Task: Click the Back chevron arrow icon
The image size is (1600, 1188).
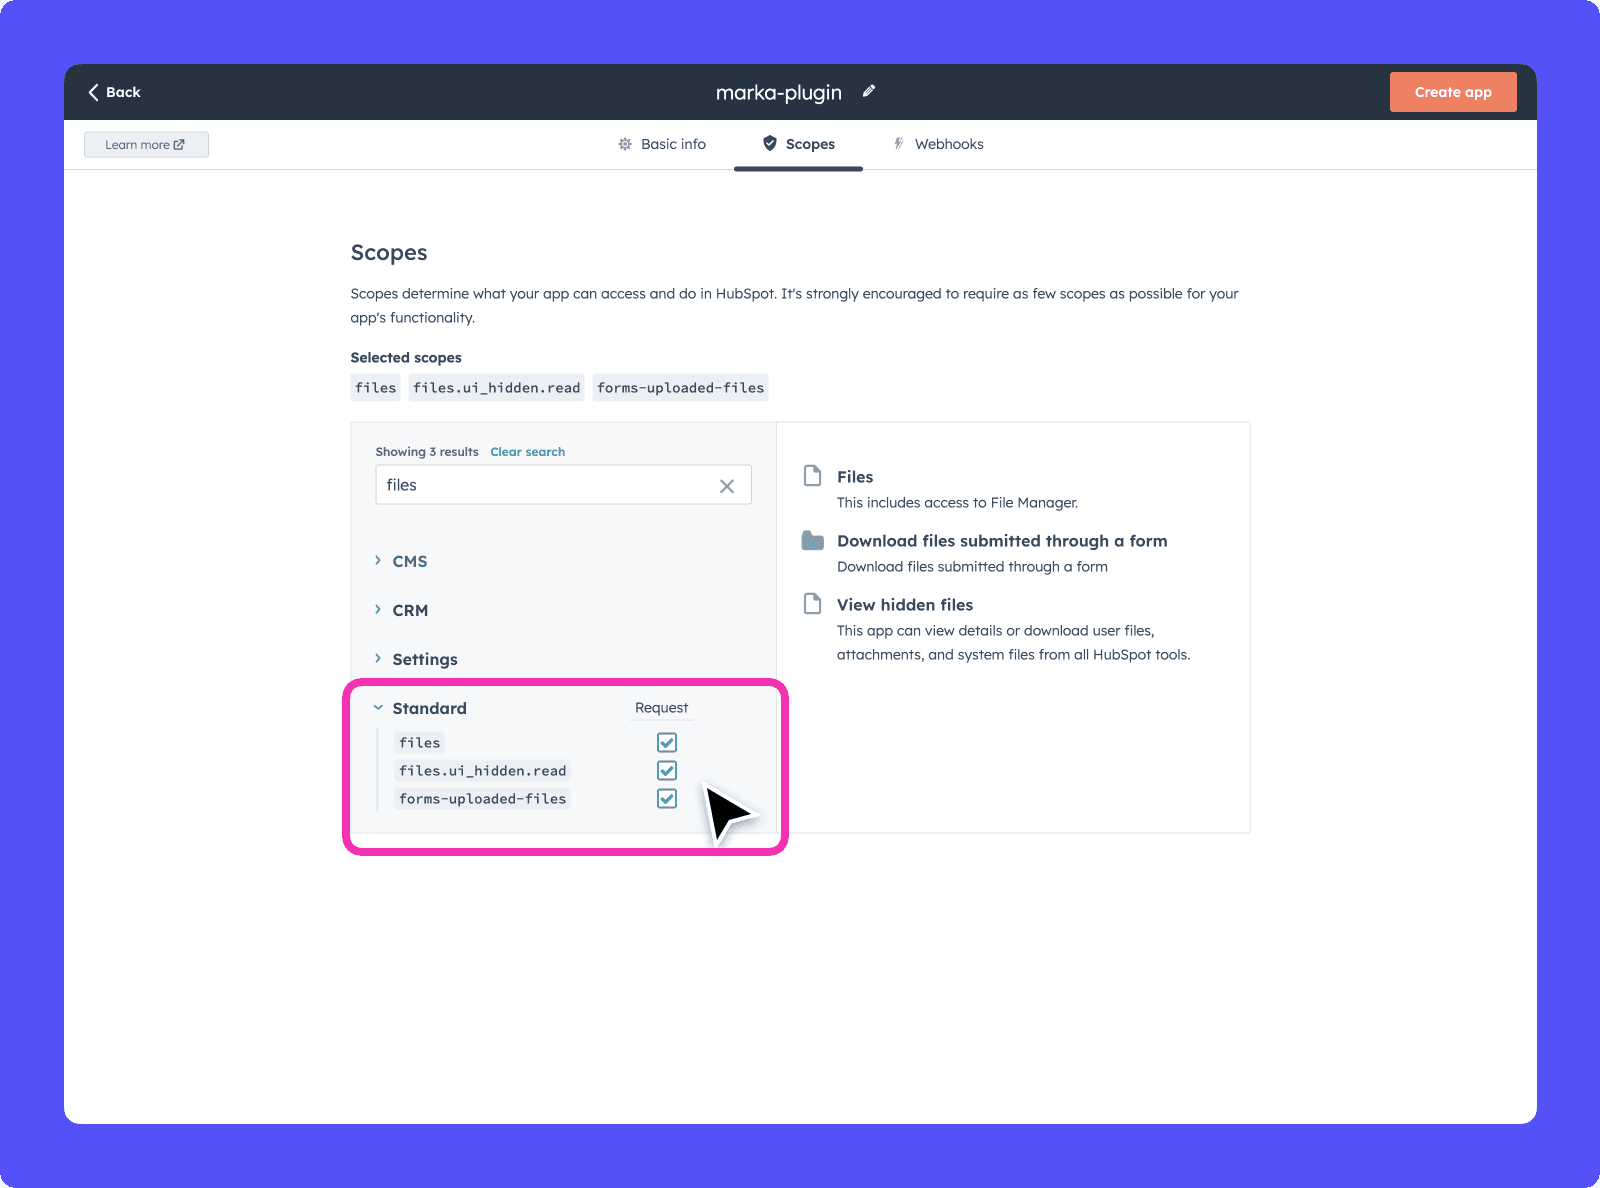Action: pos(93,92)
